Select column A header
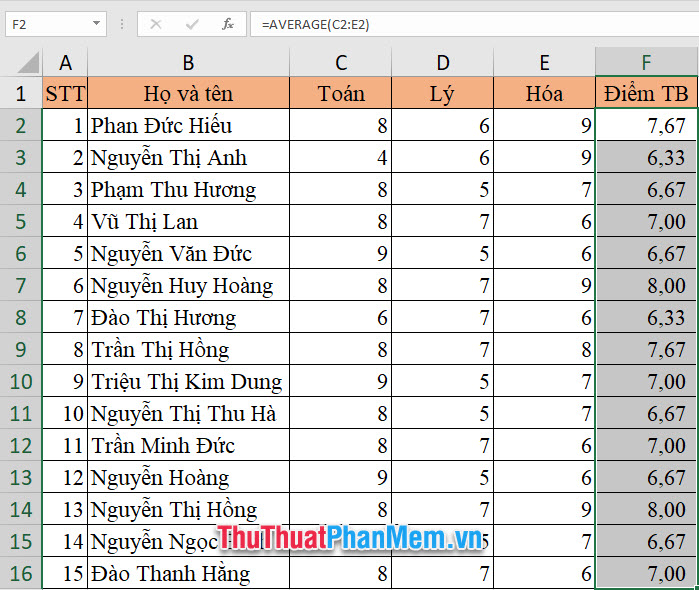 coord(65,62)
